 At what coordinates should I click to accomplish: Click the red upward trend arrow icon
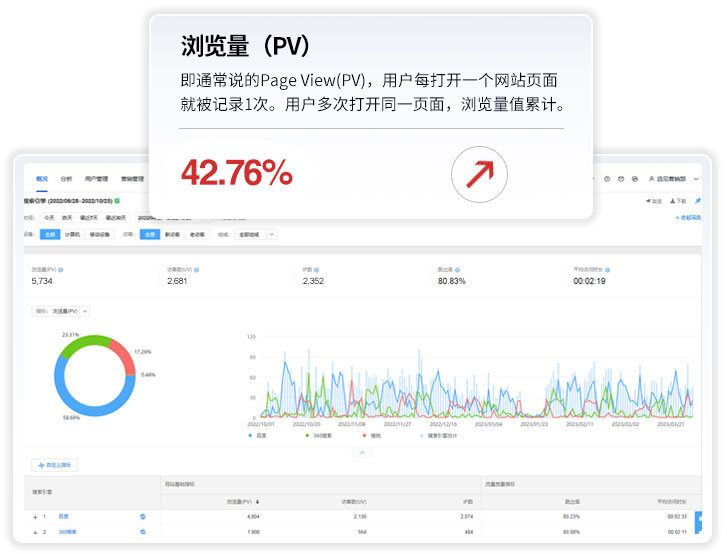pyautogui.click(x=479, y=175)
